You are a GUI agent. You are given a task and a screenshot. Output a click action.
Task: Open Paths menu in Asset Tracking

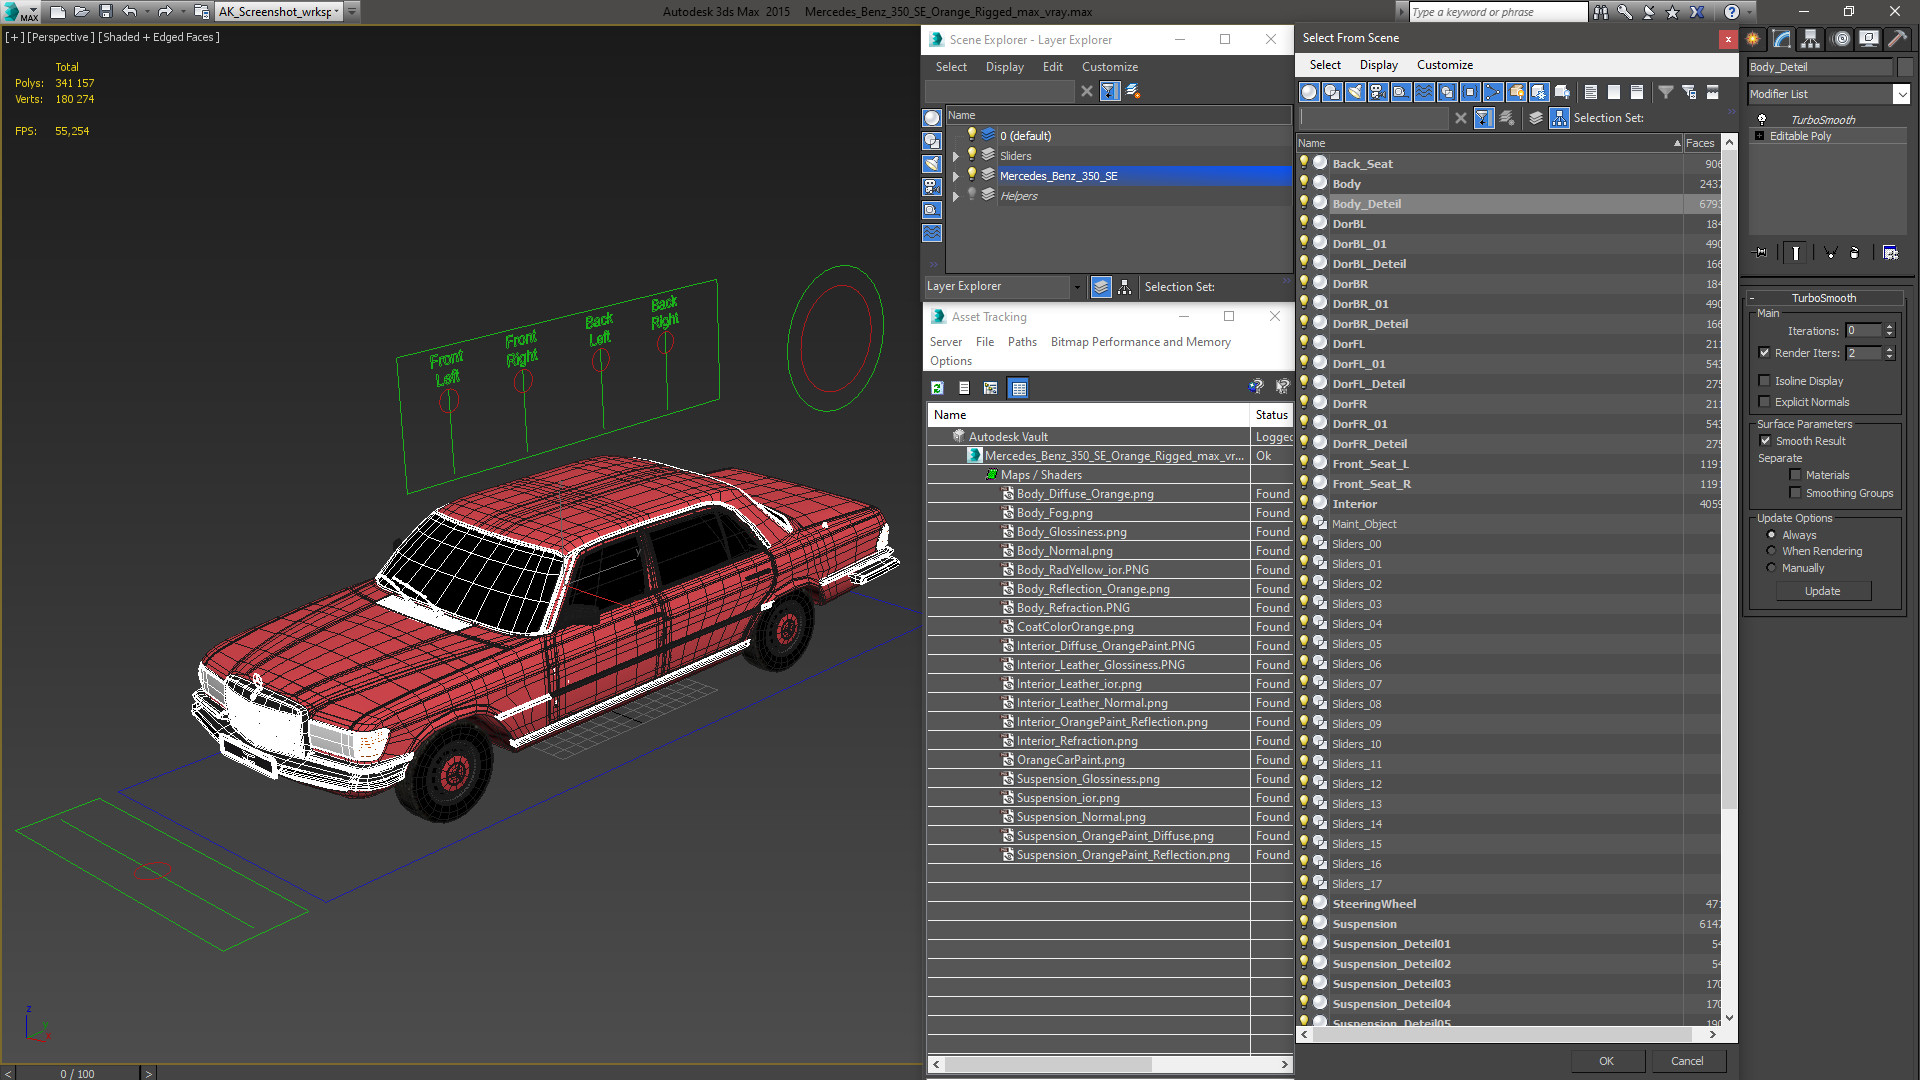(1022, 342)
